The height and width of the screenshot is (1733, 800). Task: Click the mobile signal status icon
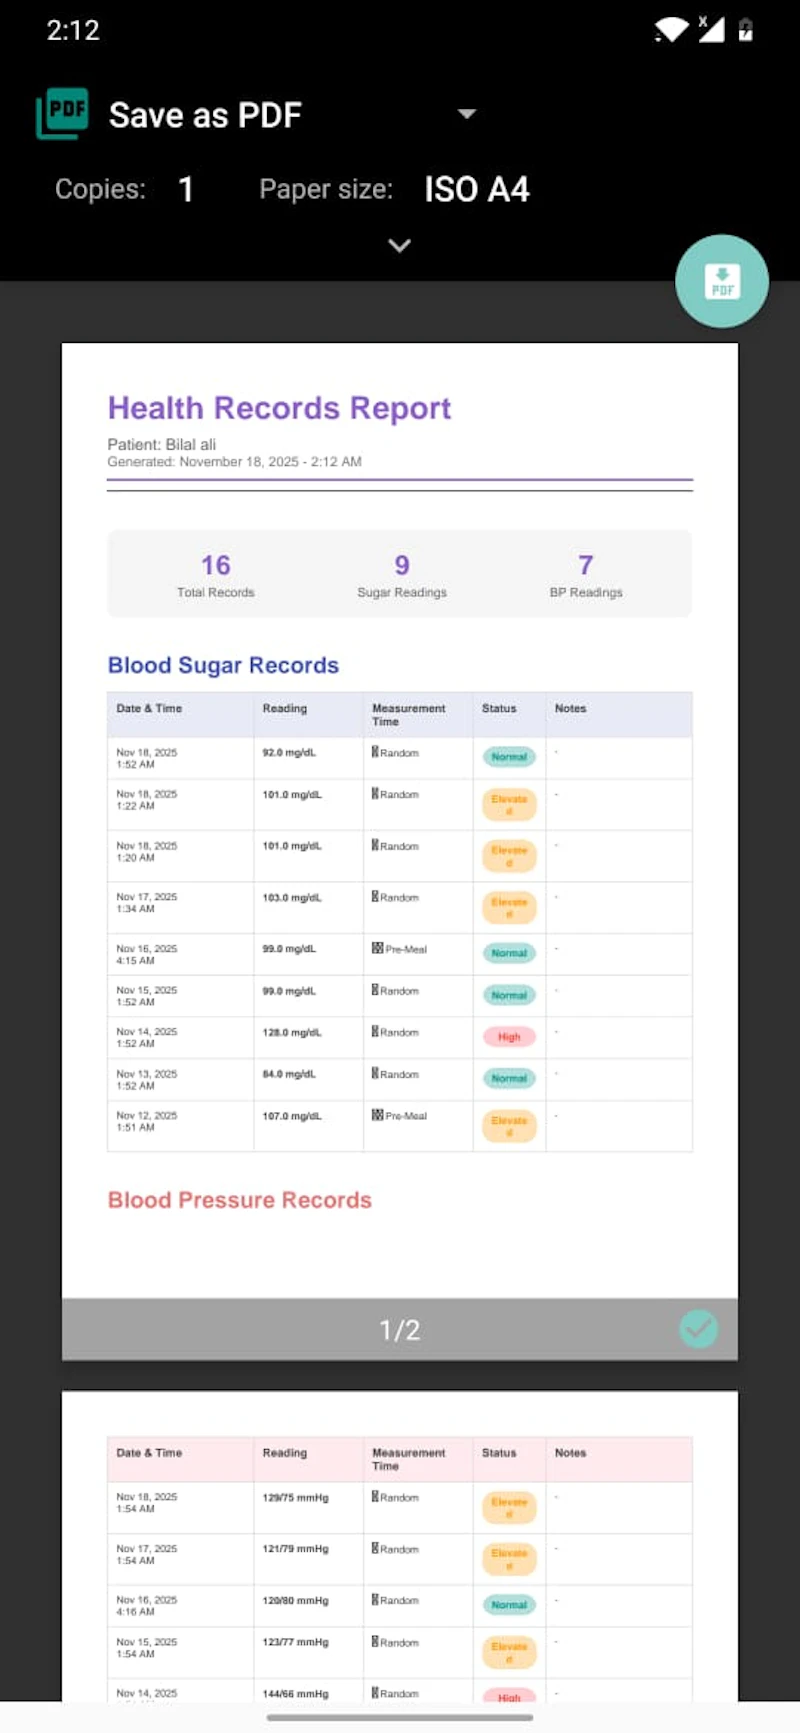[710, 29]
